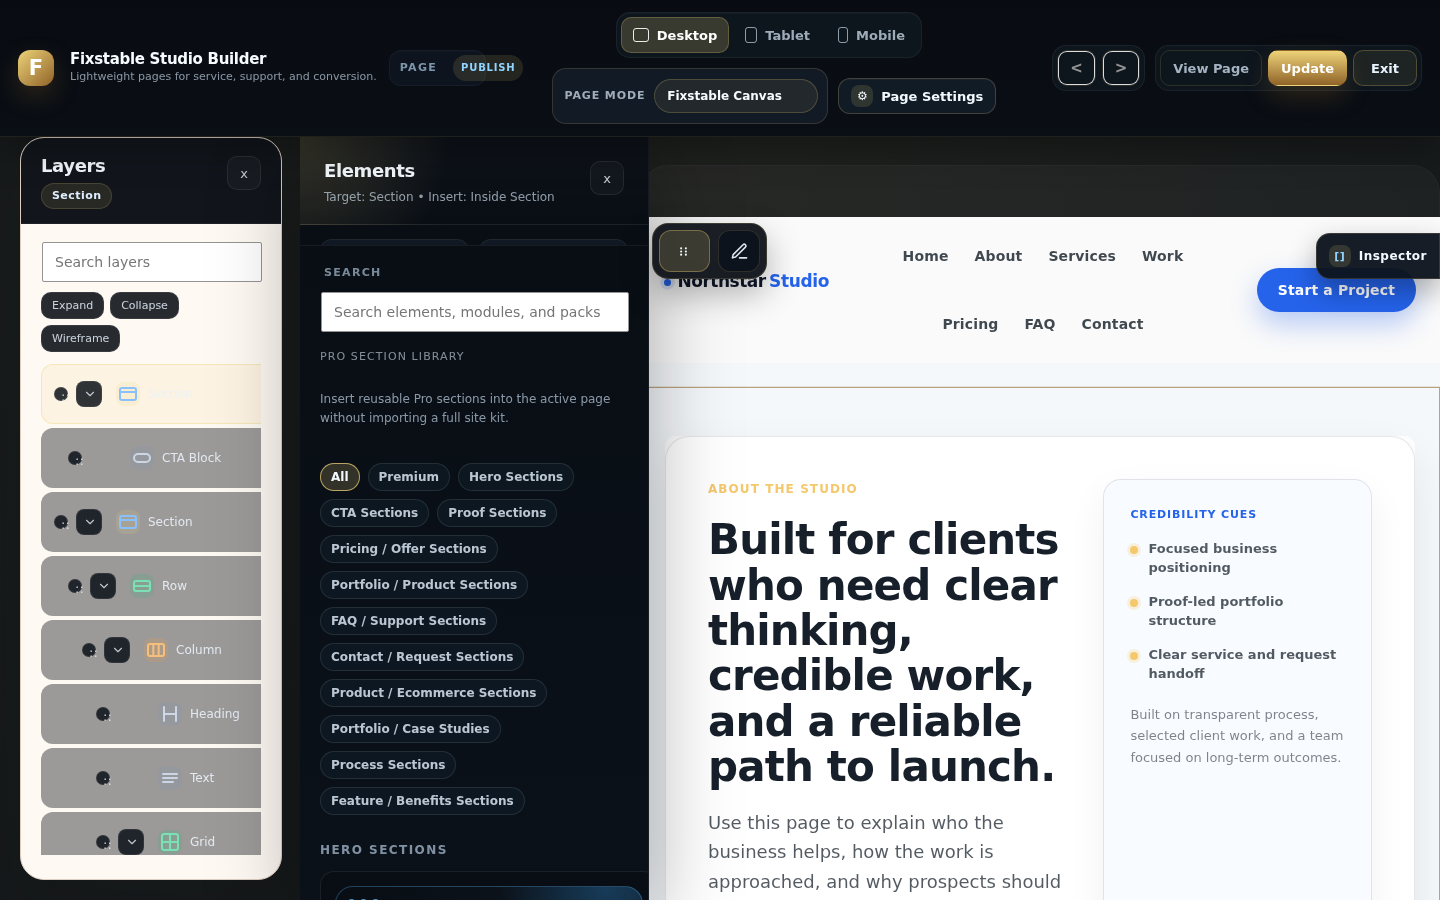The width and height of the screenshot is (1440, 900).
Task: Click the Desktop device icon
Action: 641,35
